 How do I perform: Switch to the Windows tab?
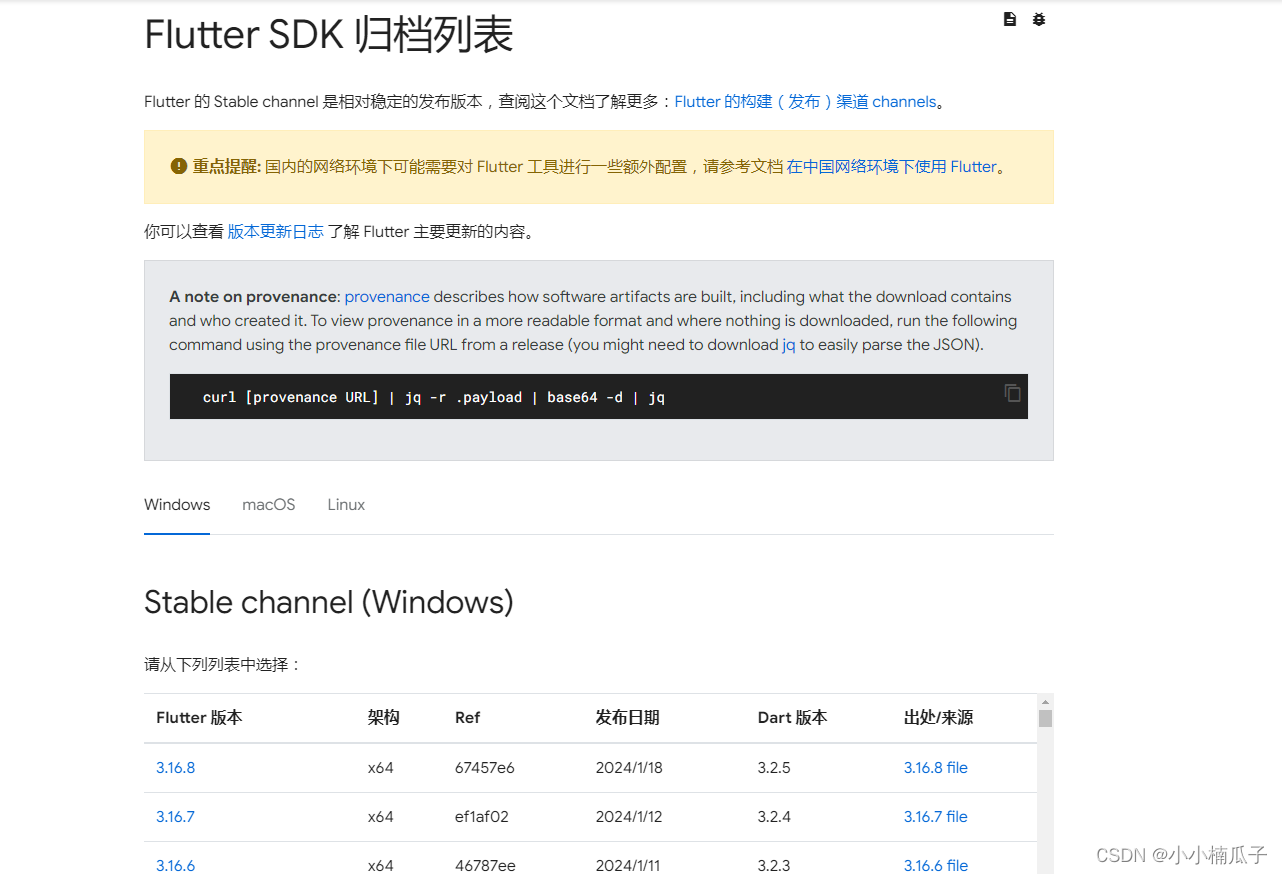pos(177,505)
